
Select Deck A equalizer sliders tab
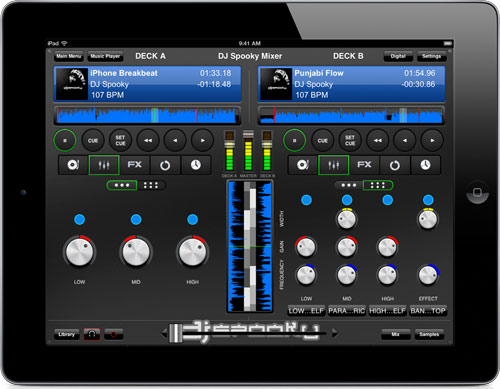tap(104, 165)
